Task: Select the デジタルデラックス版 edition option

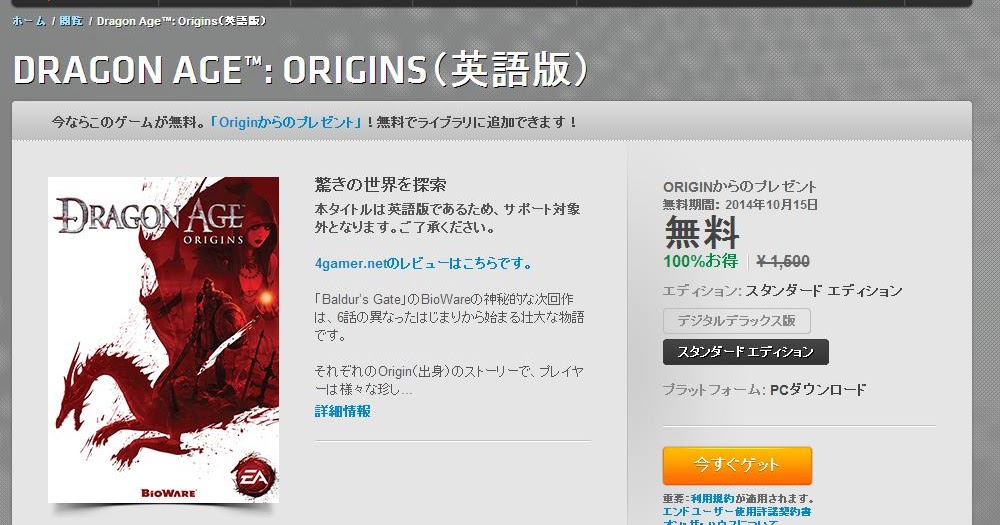Action: click(x=737, y=321)
